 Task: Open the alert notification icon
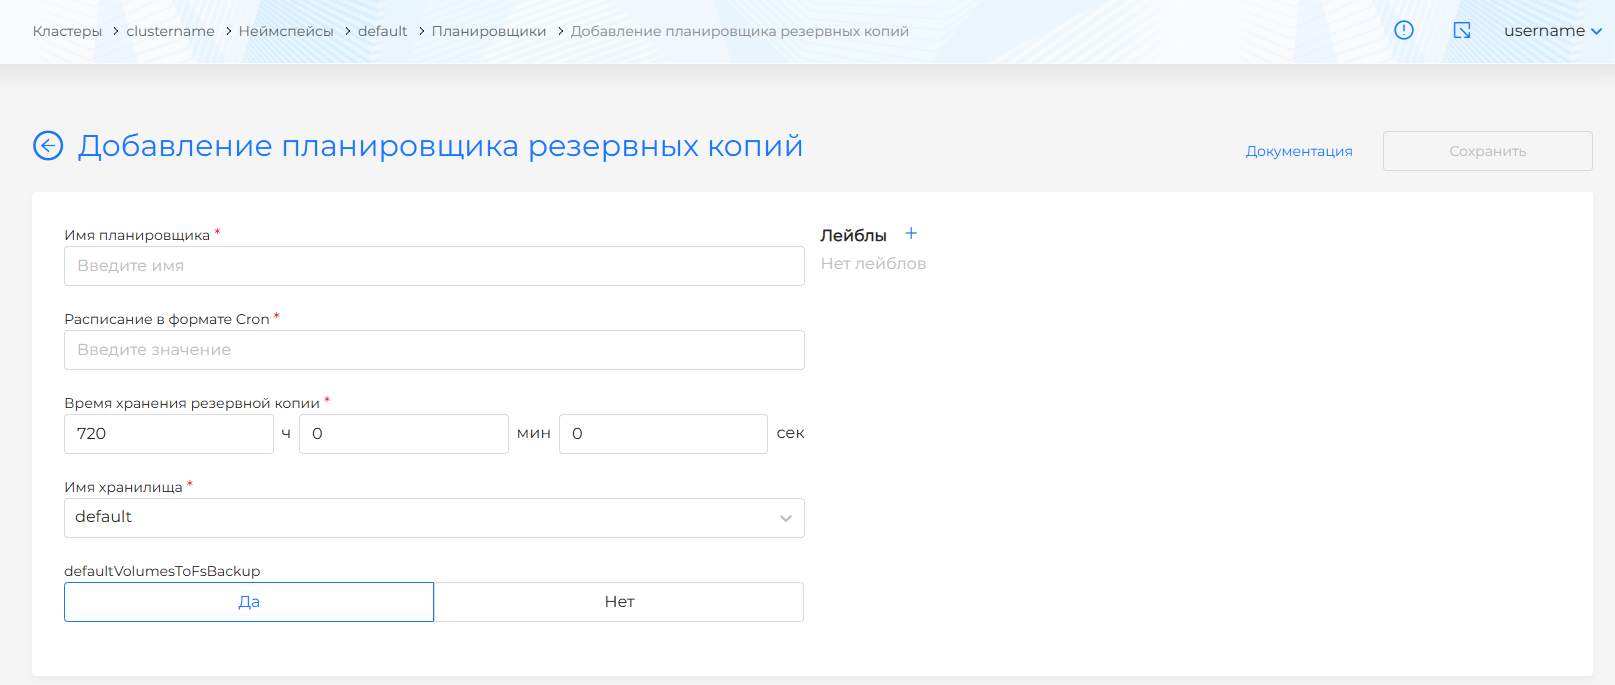pyautogui.click(x=1404, y=31)
